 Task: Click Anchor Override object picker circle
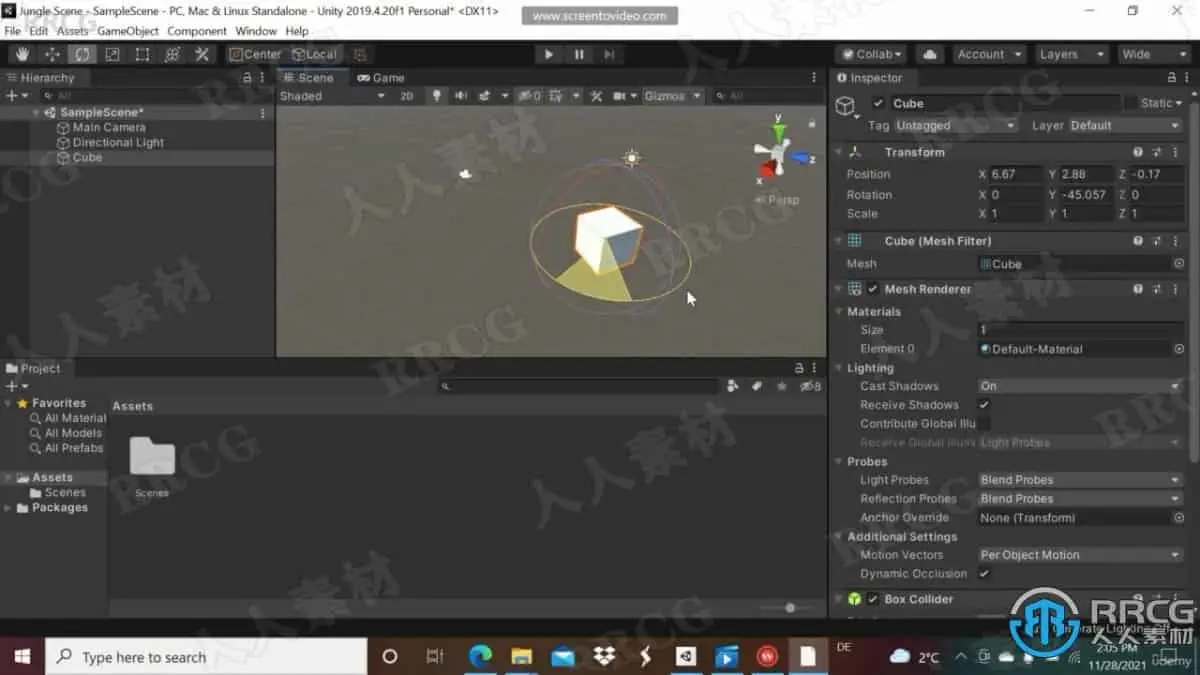[1179, 518]
